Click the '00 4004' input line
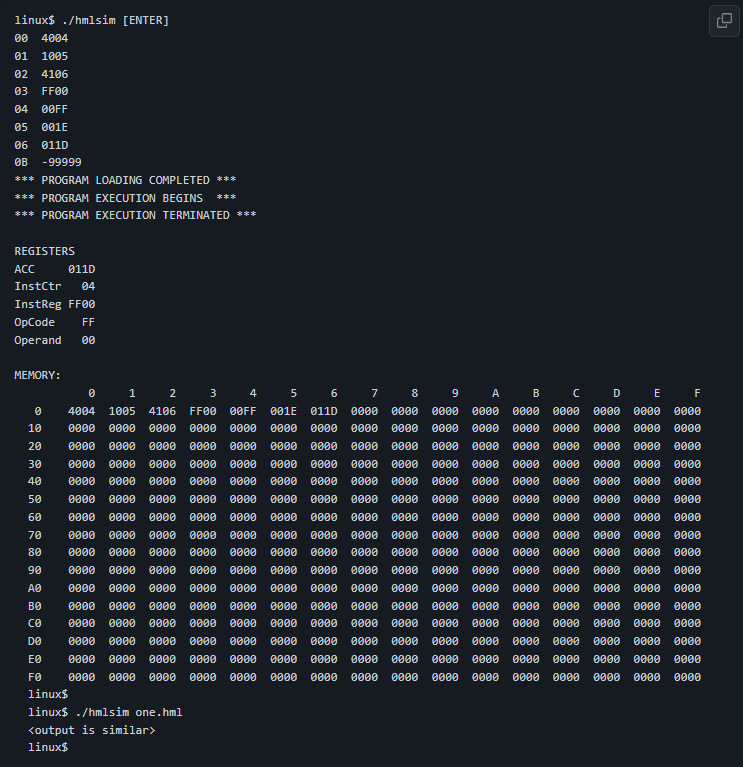743x767 pixels. pyautogui.click(x=41, y=38)
